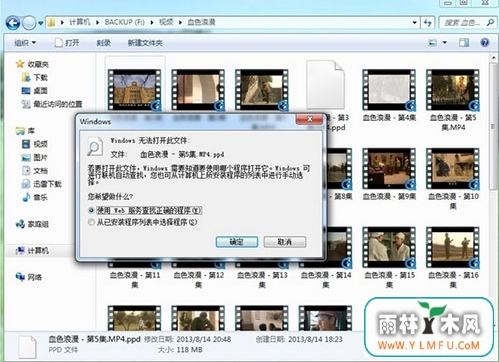
Task: Click 刻录 in the toolbar
Action: 104,43
